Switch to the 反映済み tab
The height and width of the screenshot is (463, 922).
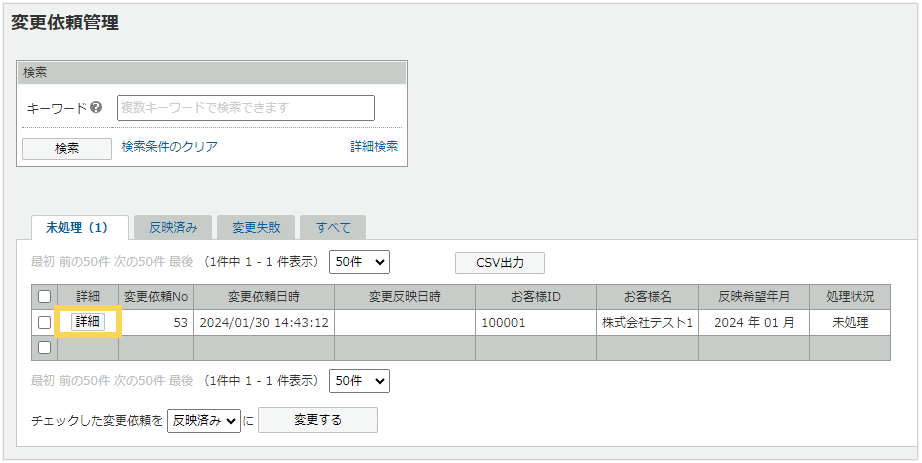tap(173, 228)
